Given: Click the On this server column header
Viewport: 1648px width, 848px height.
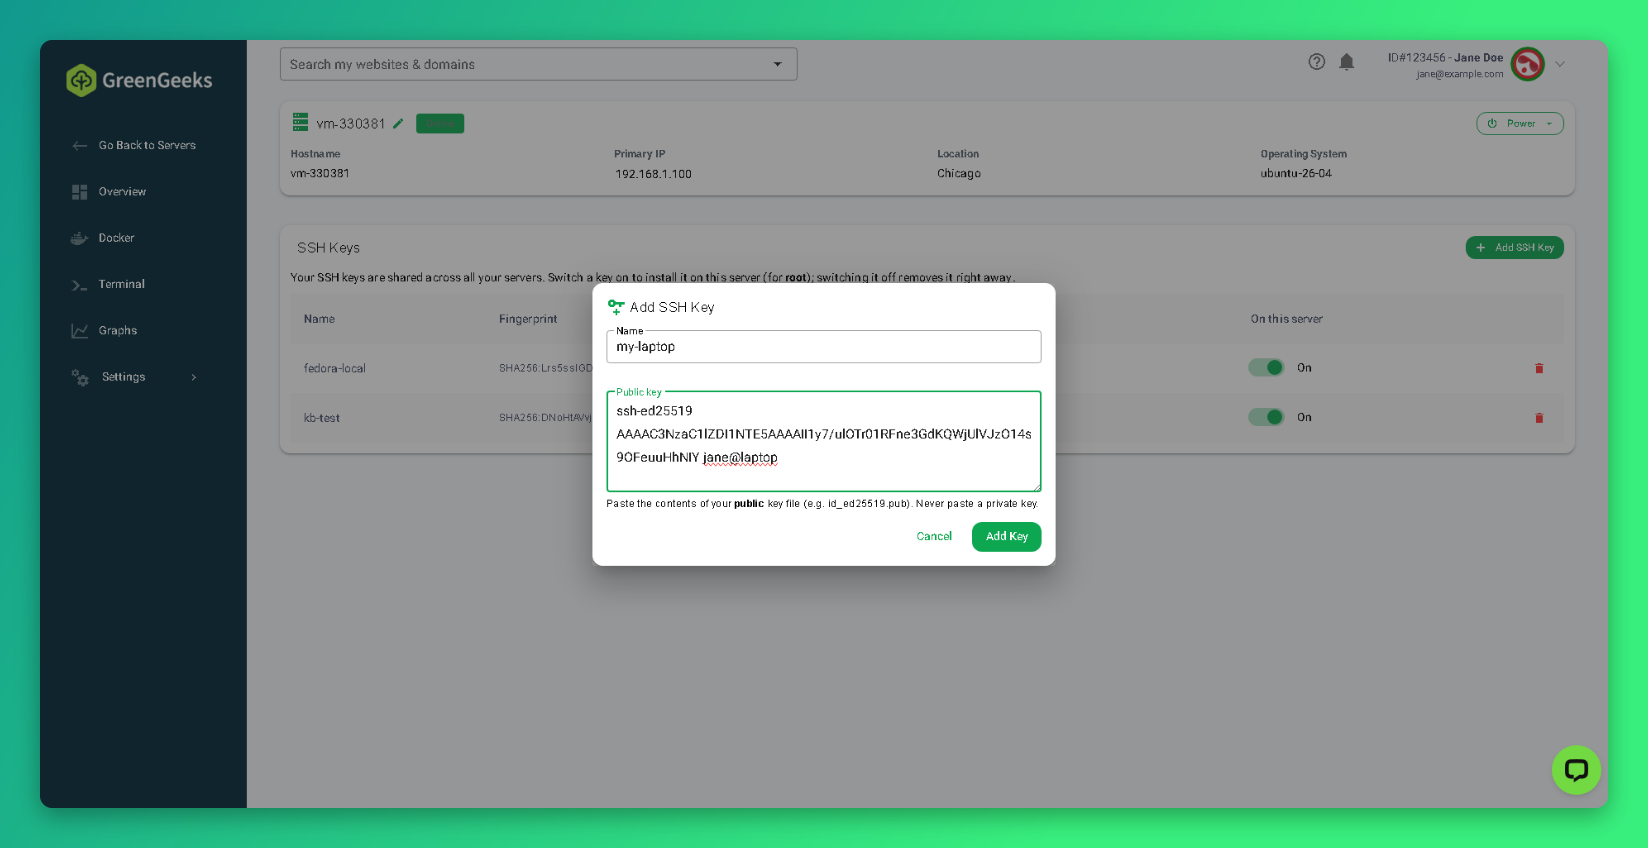Looking at the screenshot, I should click(1286, 319).
